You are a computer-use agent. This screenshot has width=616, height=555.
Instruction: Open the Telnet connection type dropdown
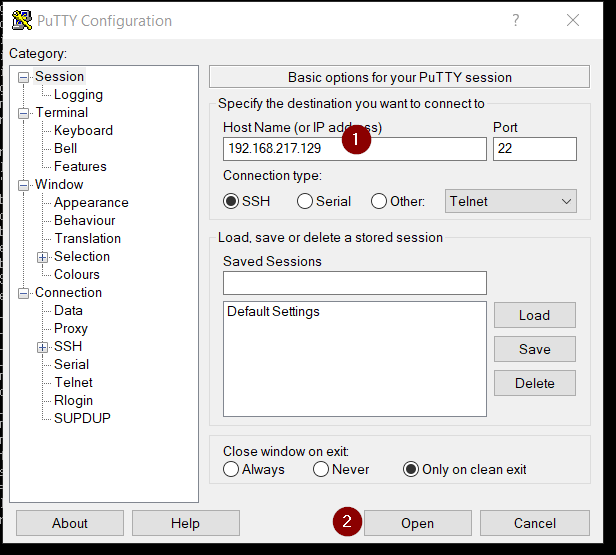point(511,201)
